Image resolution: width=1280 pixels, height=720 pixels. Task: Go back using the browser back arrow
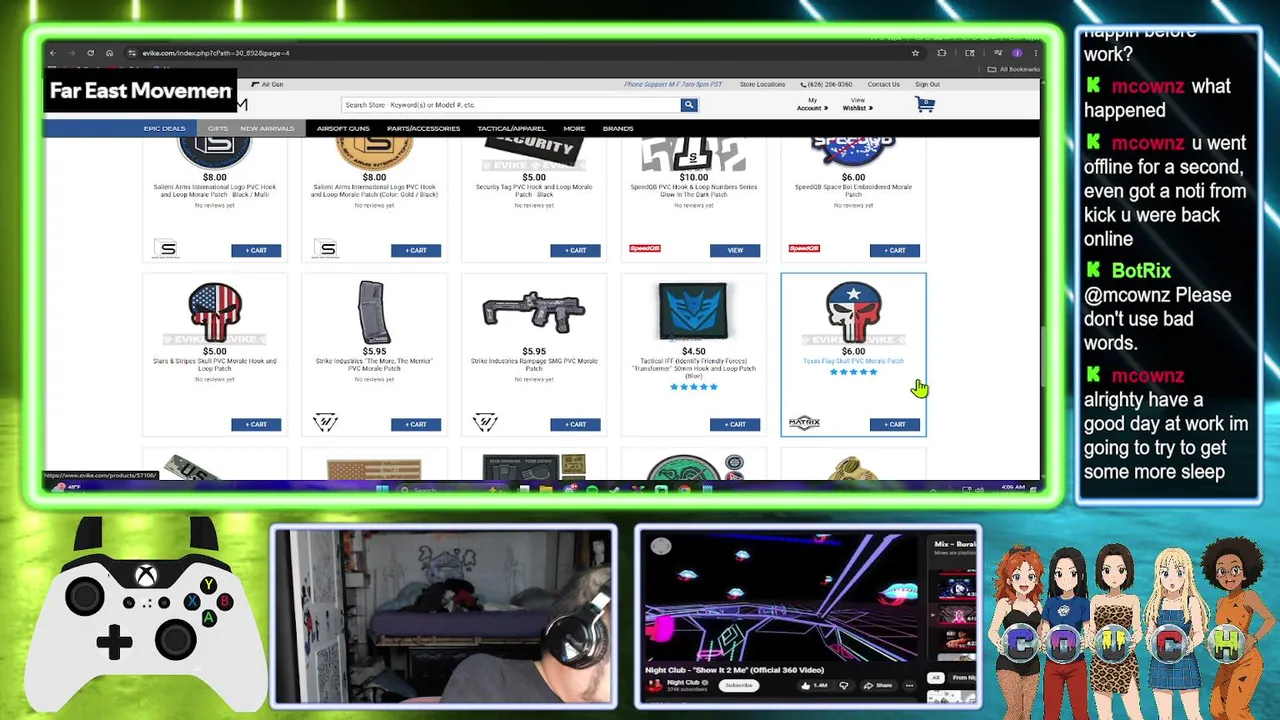point(53,53)
